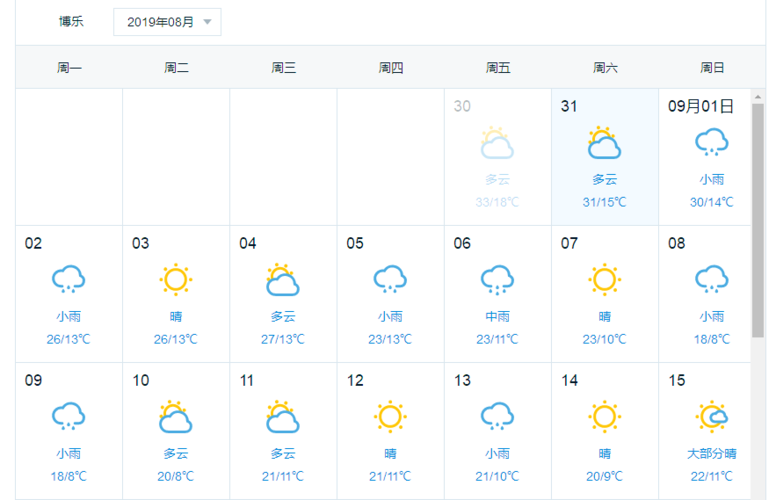Screen dimensions: 776x500
Task: Click the light rain icon on 09月01日
Action: pos(712,142)
